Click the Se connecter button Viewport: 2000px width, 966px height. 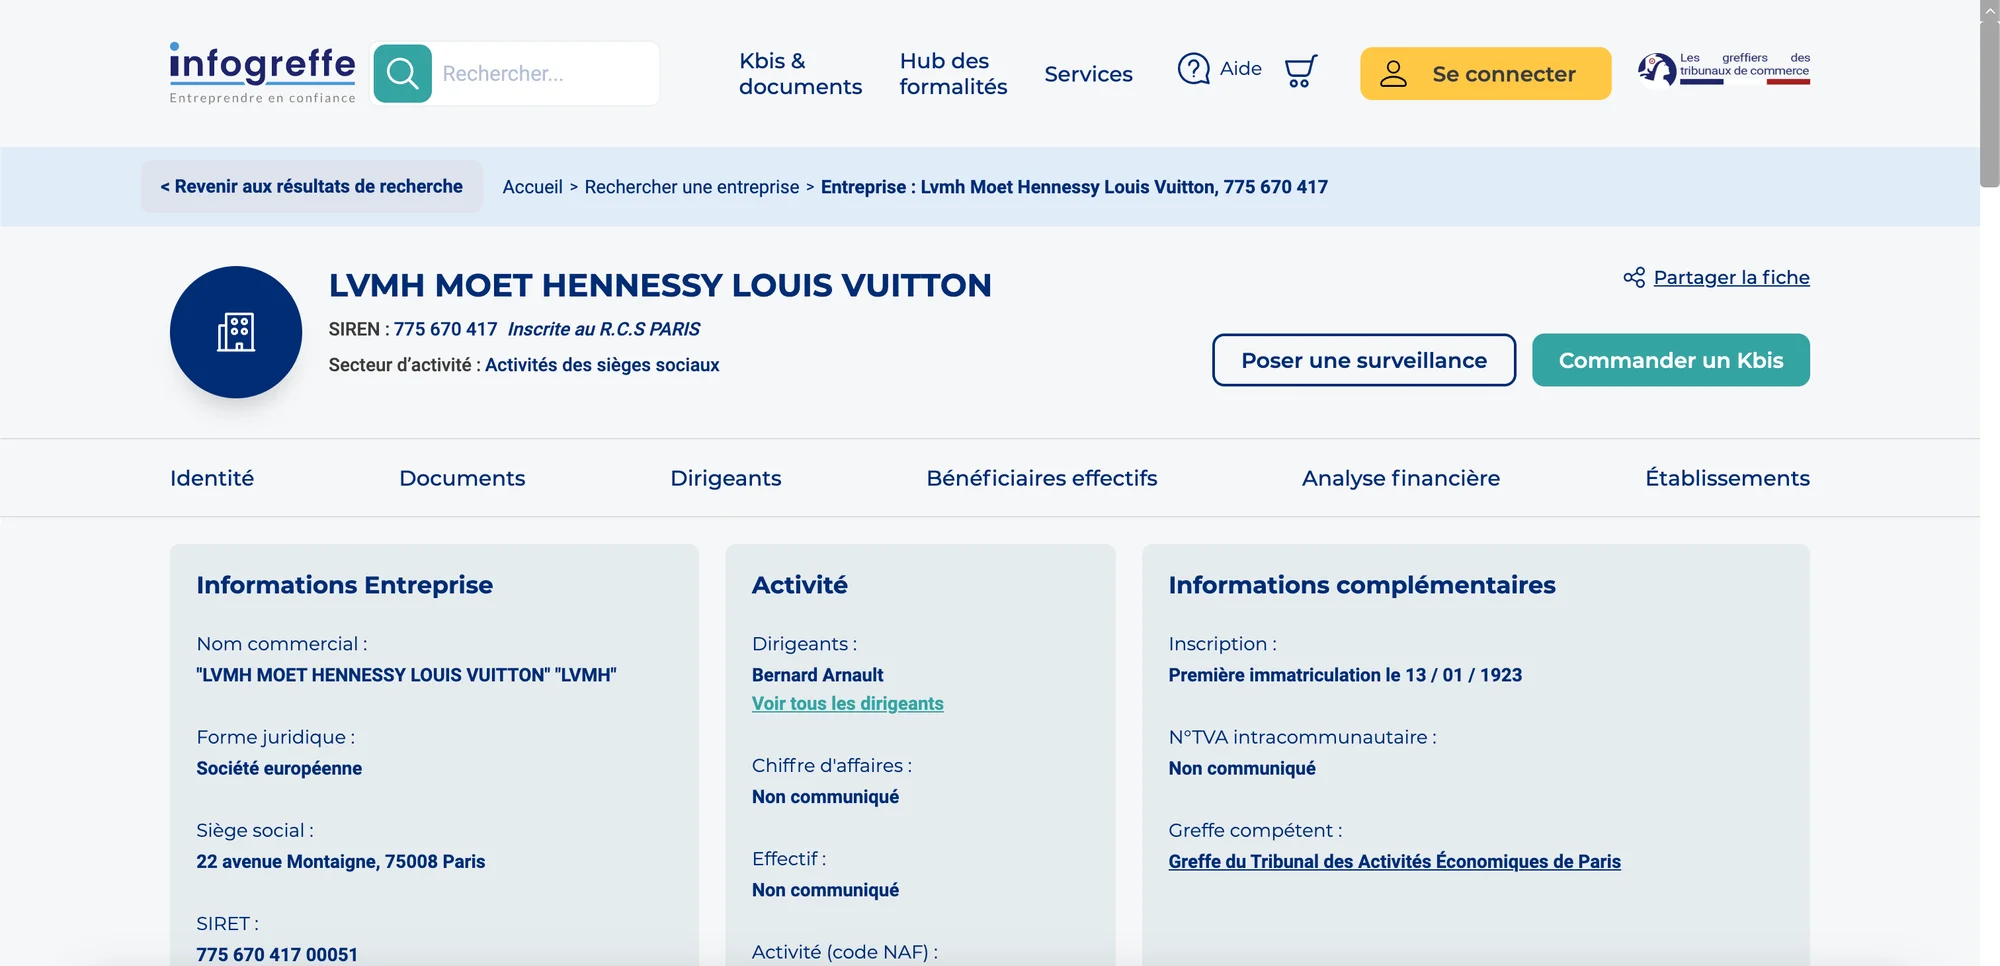coord(1485,74)
